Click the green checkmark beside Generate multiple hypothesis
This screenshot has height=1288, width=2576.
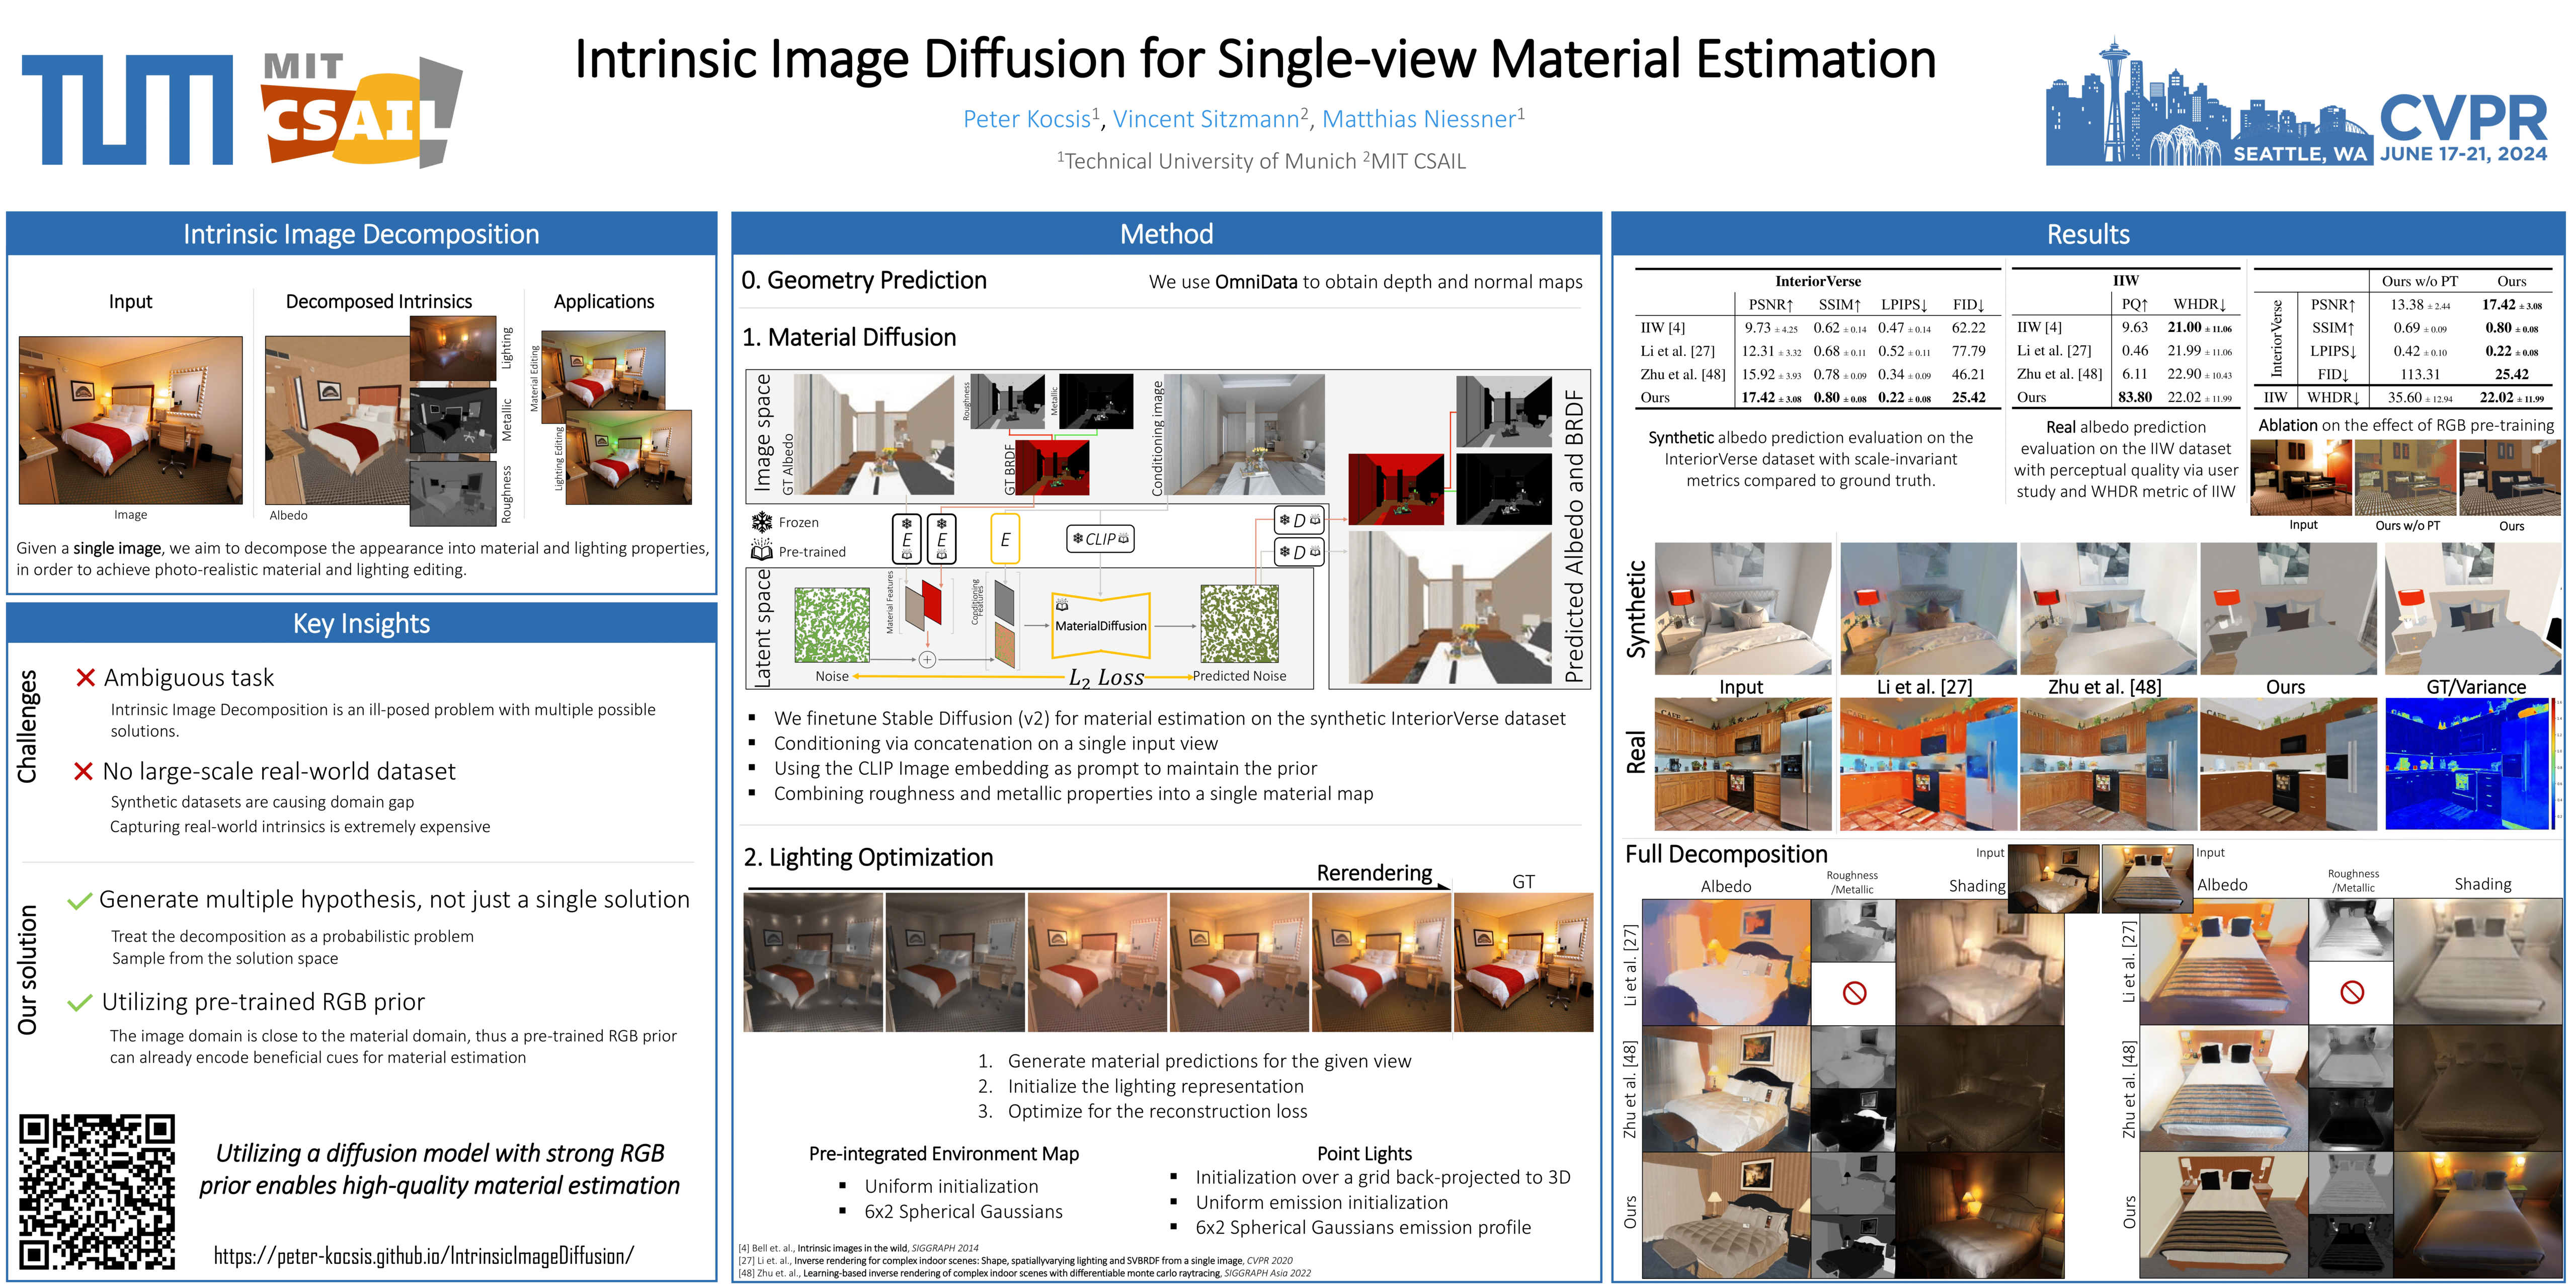(79, 901)
